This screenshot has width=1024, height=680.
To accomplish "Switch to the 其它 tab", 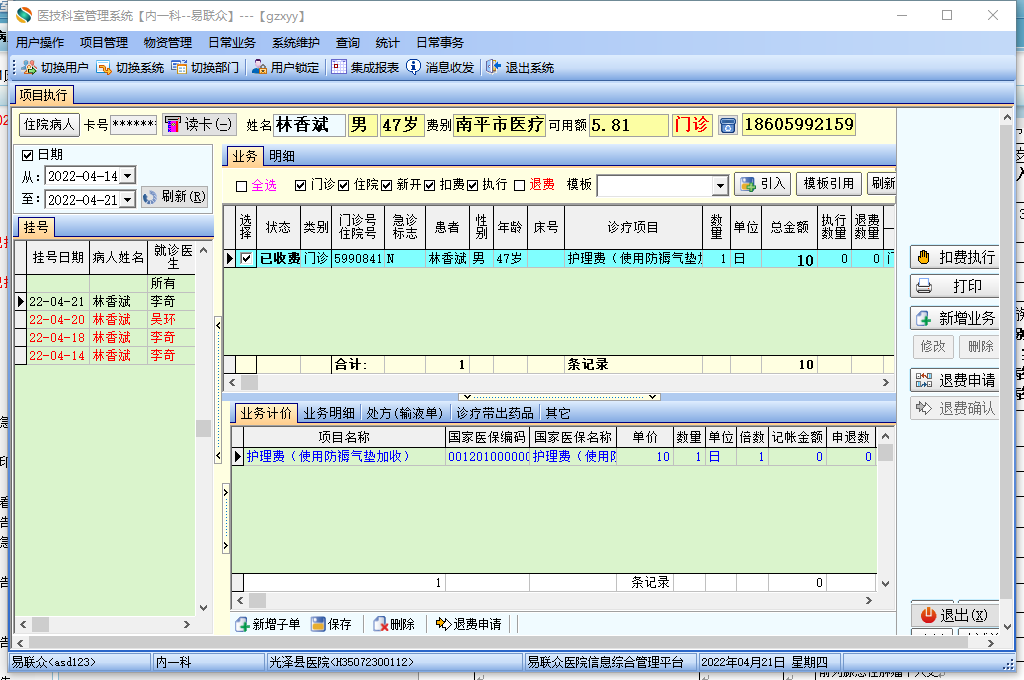I will pos(558,413).
